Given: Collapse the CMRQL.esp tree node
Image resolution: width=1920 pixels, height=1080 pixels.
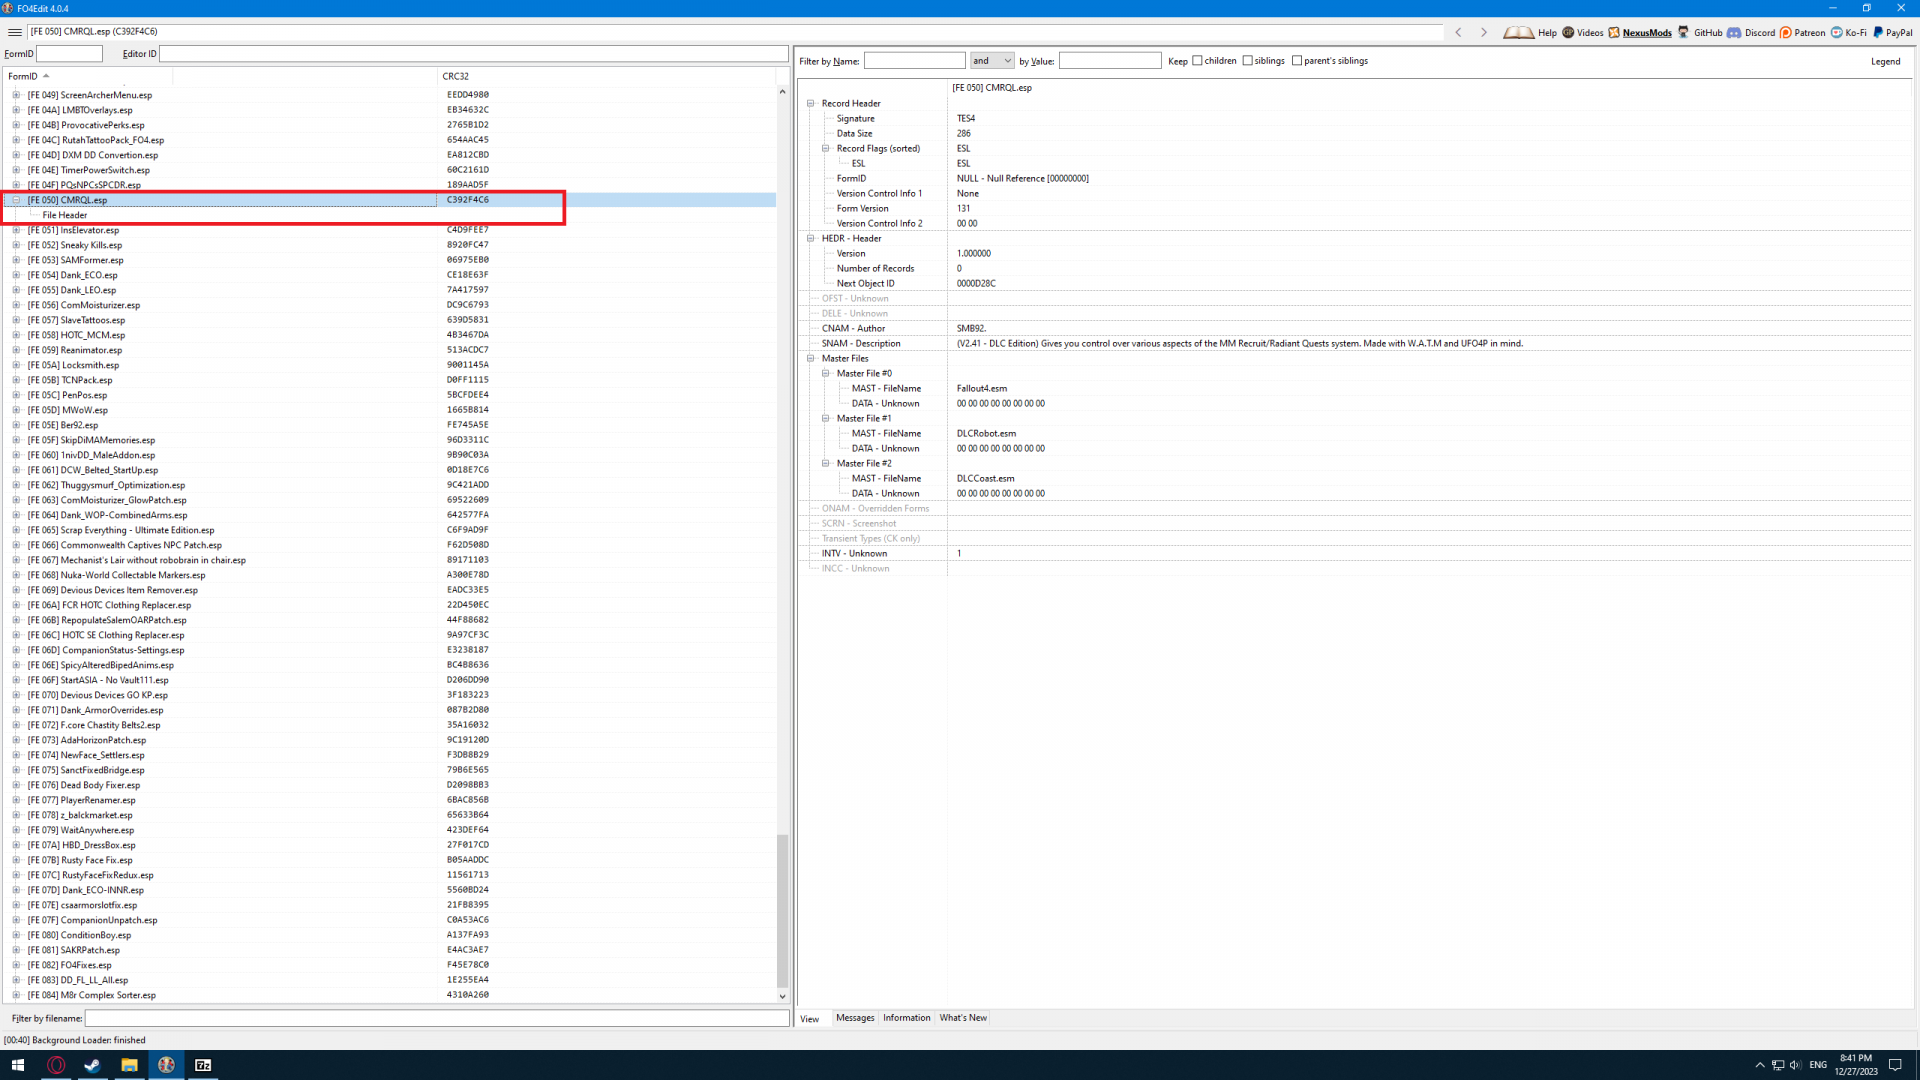Looking at the screenshot, I should (16, 200).
